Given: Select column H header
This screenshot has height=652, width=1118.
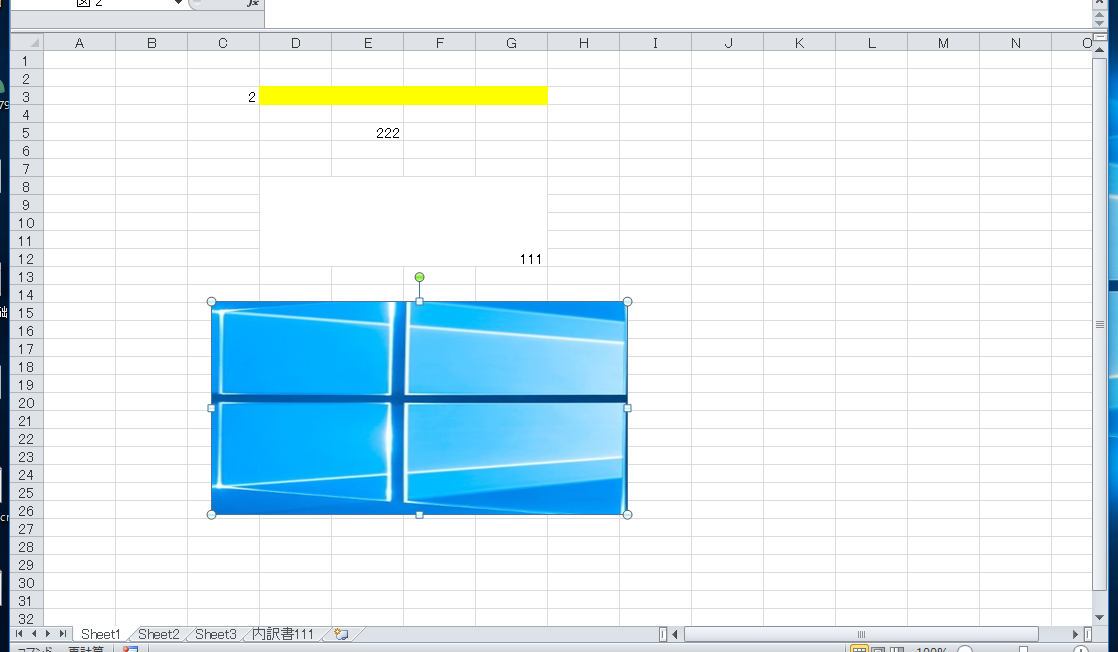Looking at the screenshot, I should [583, 43].
